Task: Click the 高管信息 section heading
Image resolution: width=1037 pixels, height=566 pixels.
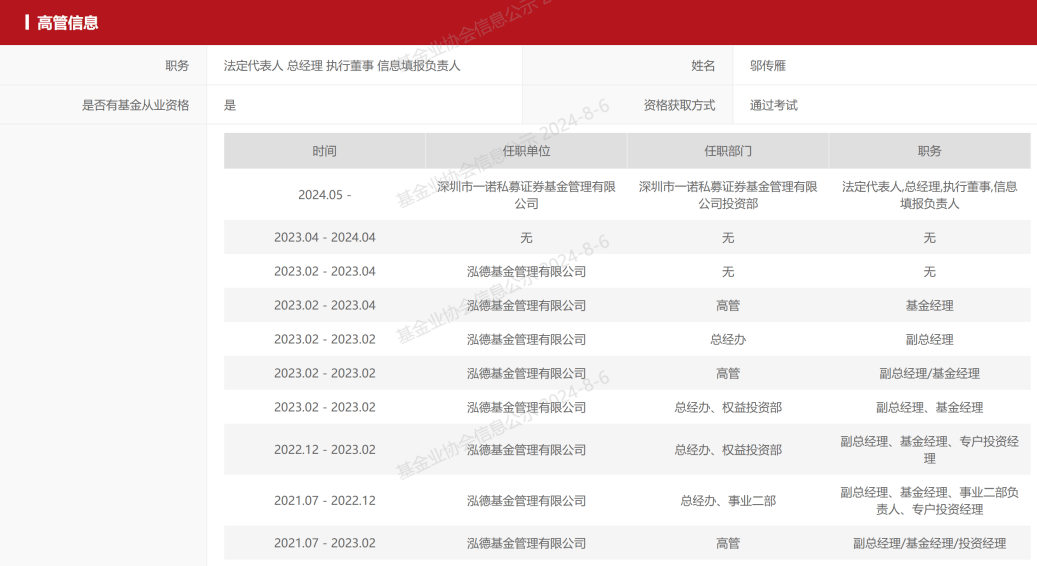Action: coord(67,23)
